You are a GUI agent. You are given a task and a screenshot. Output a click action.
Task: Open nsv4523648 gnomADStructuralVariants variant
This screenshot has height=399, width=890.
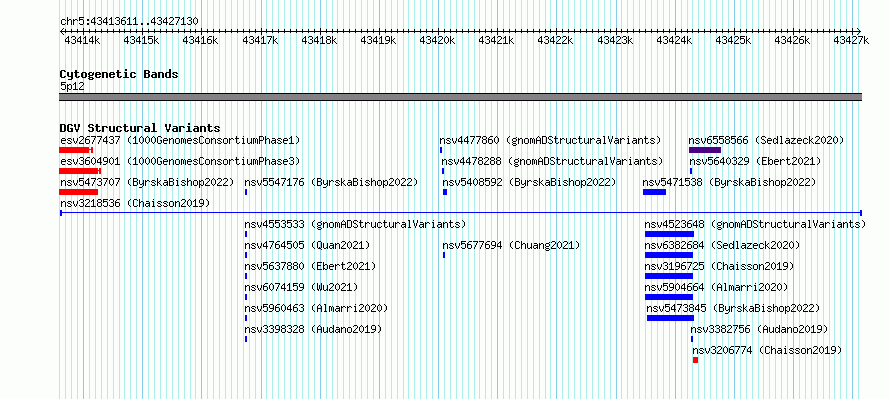coord(755,224)
